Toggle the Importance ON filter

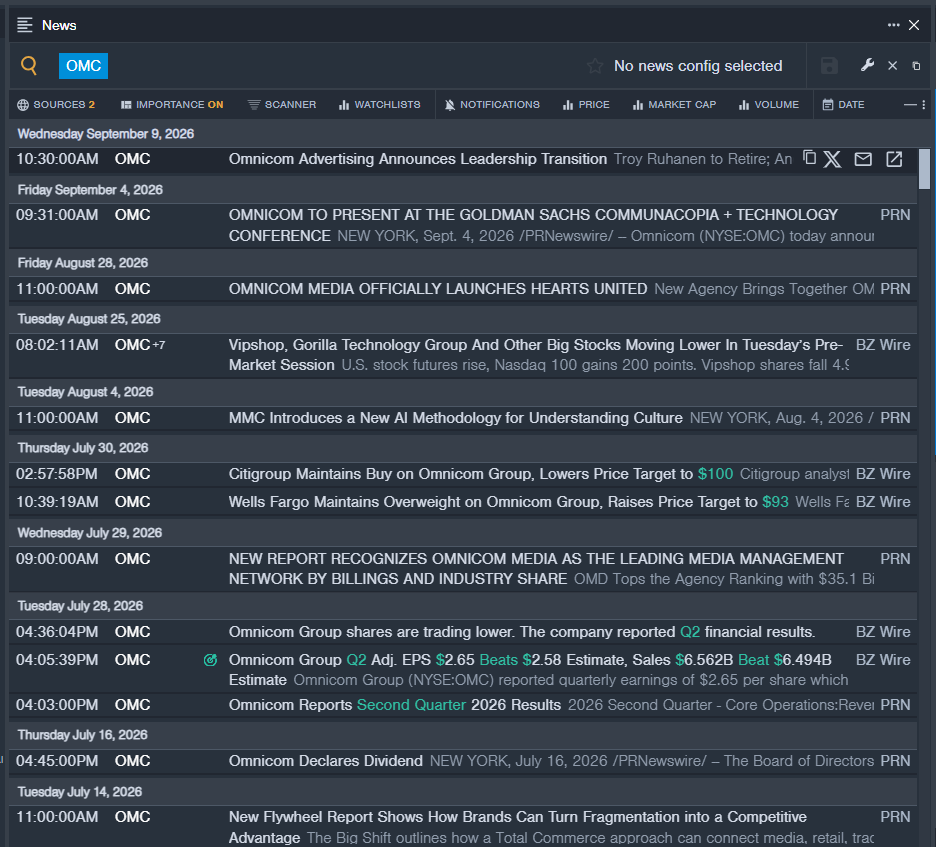click(172, 104)
